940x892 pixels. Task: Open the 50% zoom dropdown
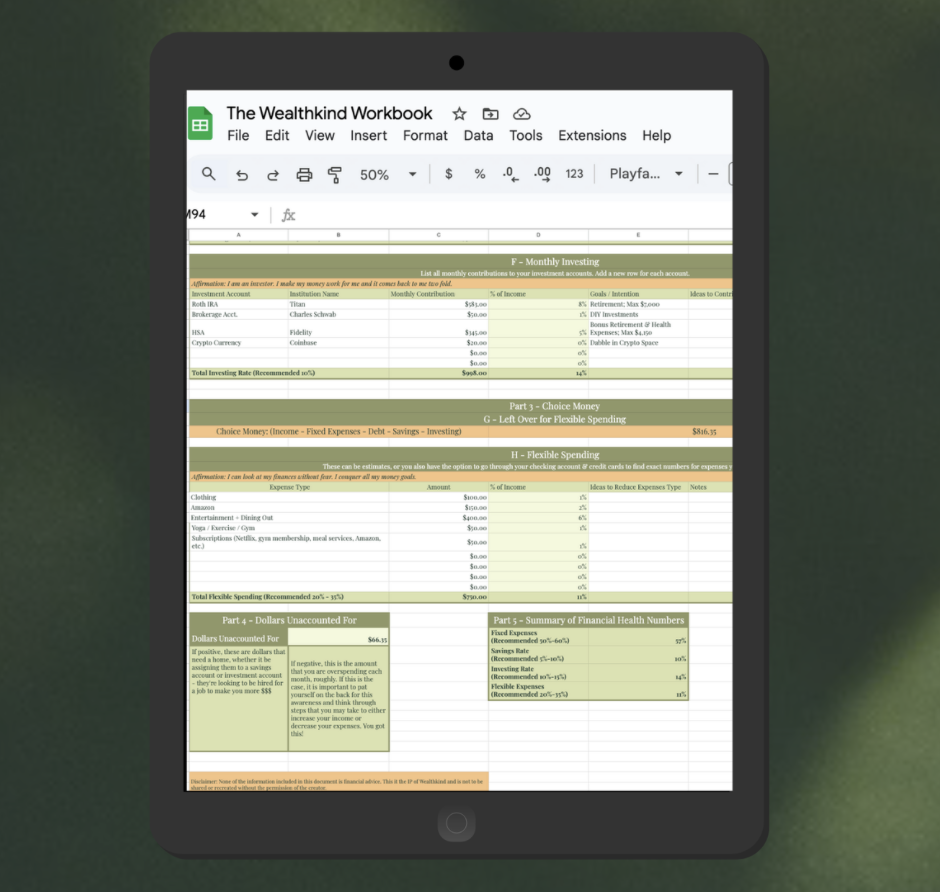point(388,174)
